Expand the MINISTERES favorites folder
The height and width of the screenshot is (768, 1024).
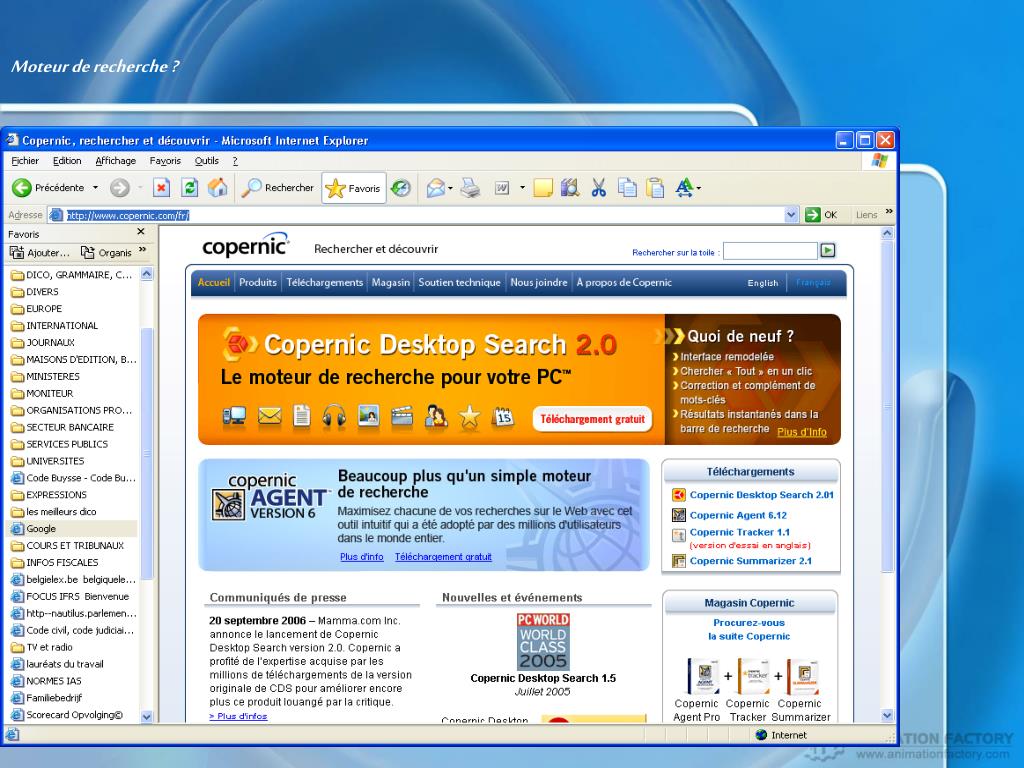45,377
